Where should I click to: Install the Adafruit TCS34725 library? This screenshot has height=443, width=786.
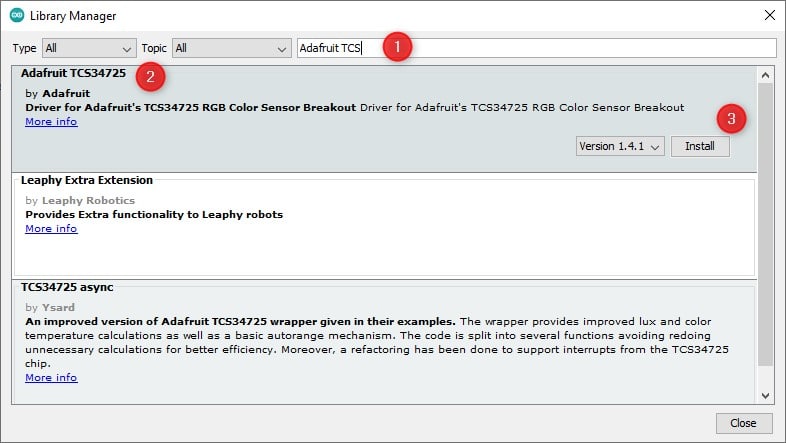tap(700, 146)
